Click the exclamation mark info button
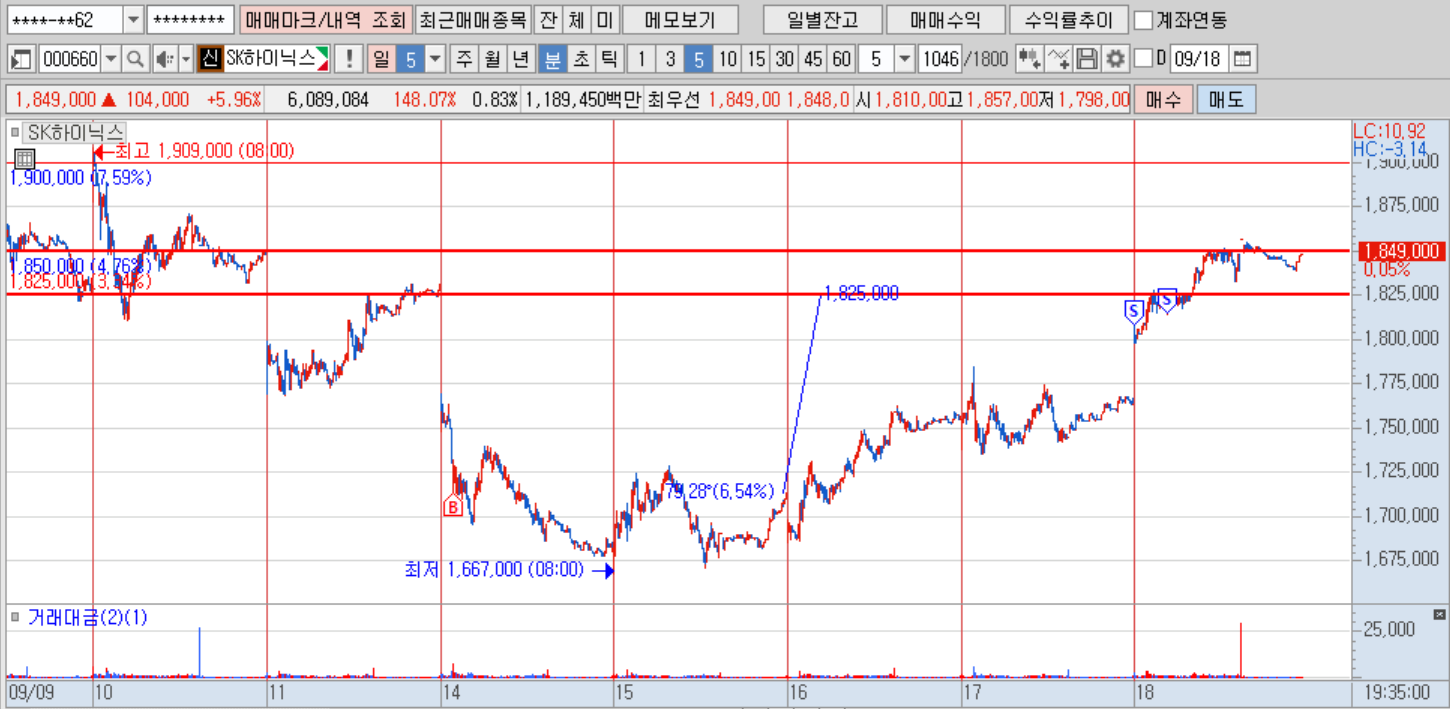 tap(348, 59)
